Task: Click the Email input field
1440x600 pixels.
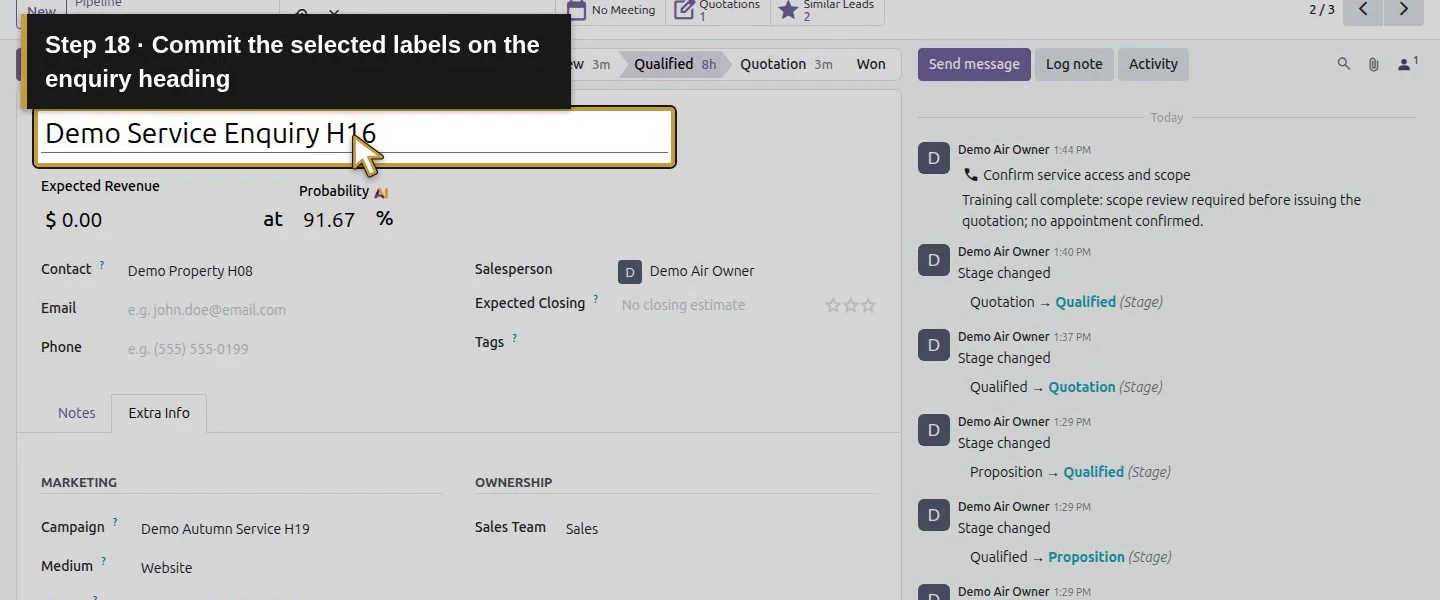Action: coord(284,310)
